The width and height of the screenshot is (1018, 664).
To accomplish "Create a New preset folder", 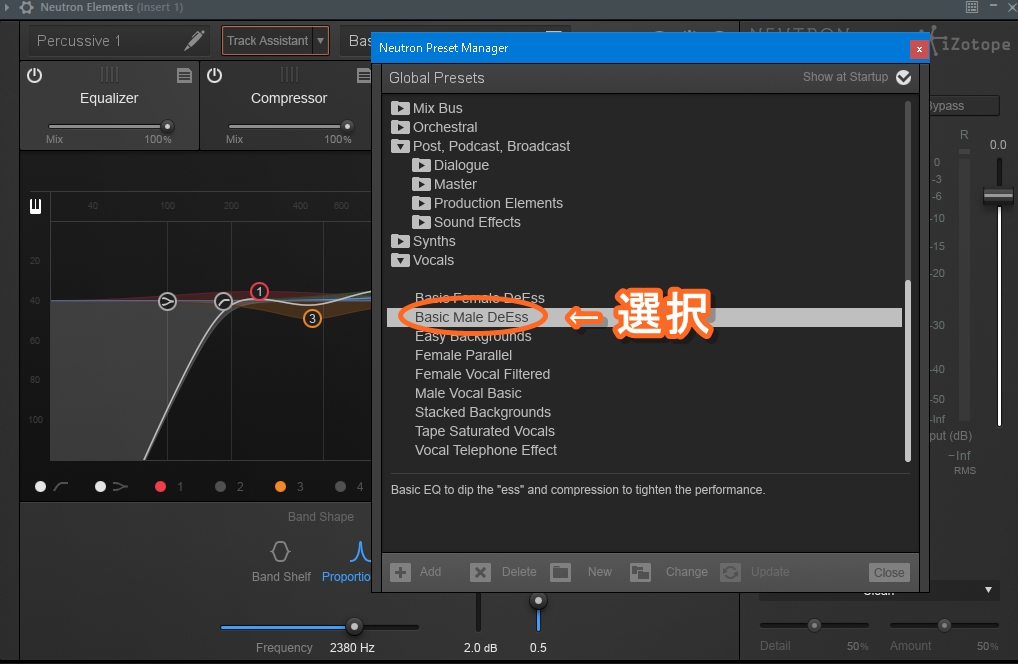I will click(x=560, y=572).
